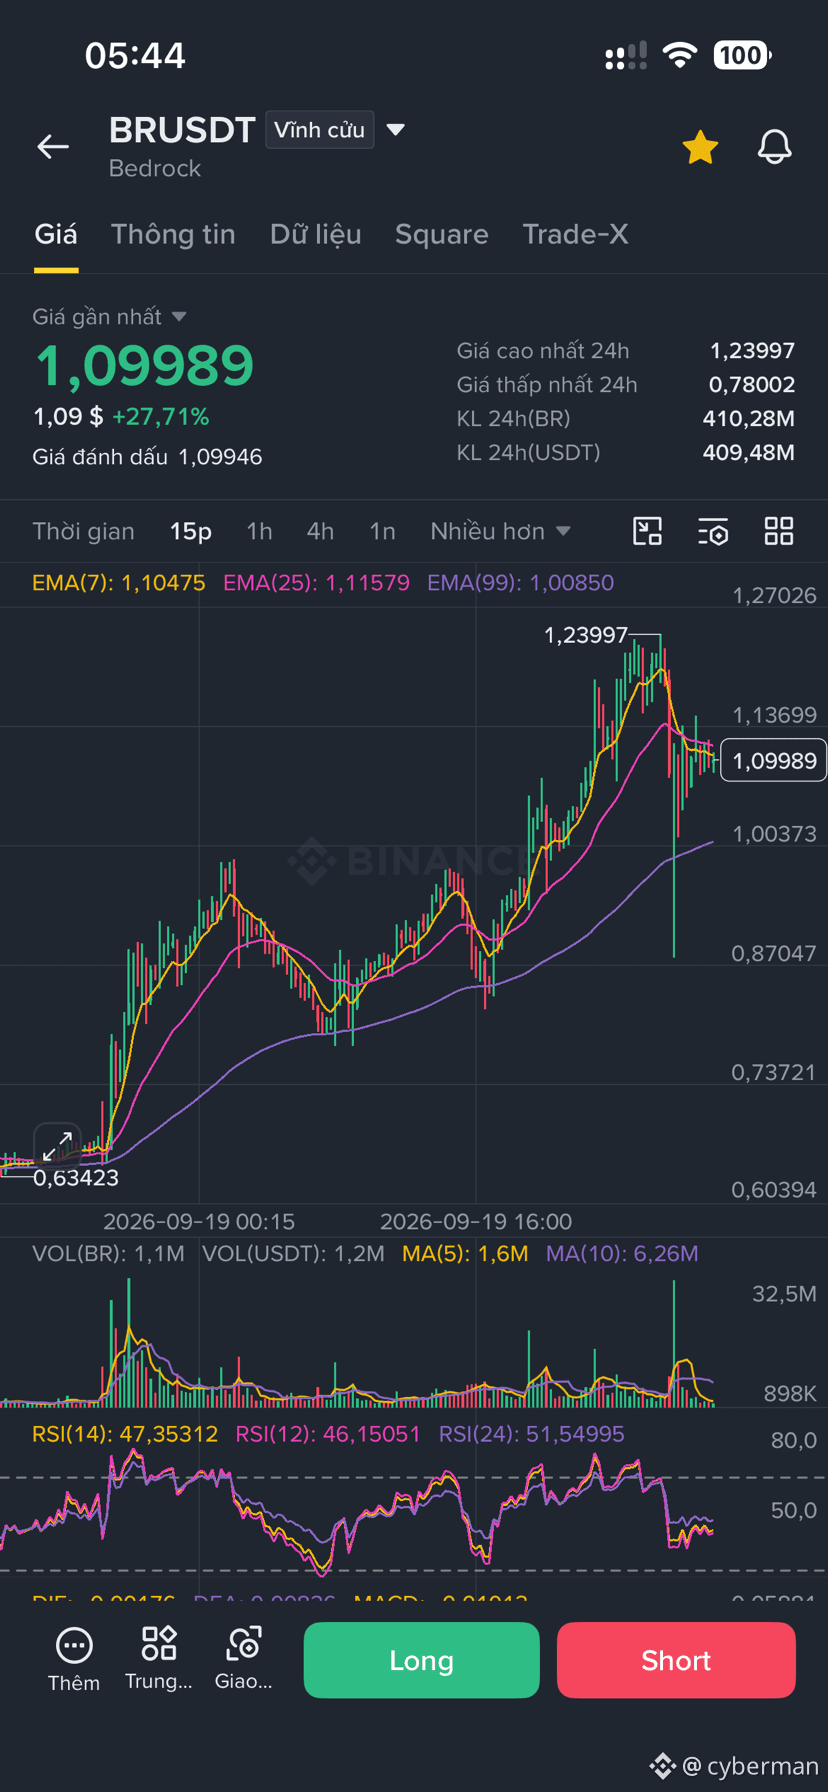Open chart drawing tools icon

[648, 531]
